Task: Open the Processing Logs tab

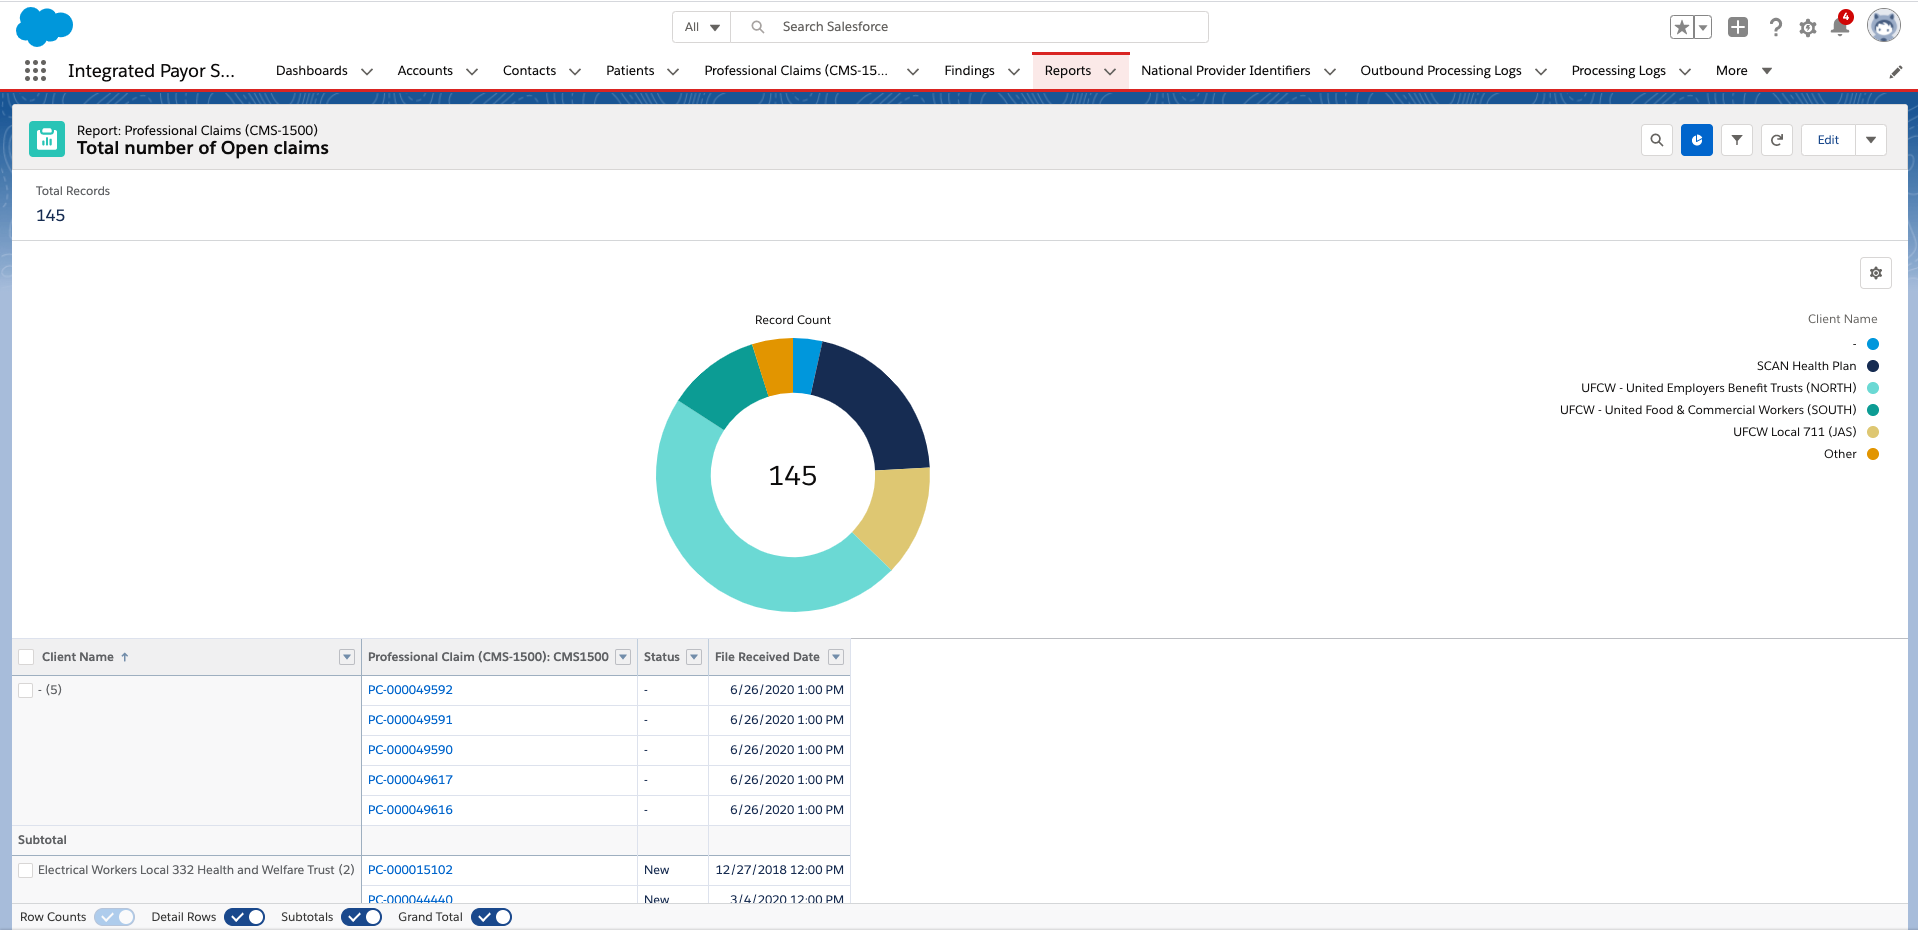Action: tap(1618, 71)
